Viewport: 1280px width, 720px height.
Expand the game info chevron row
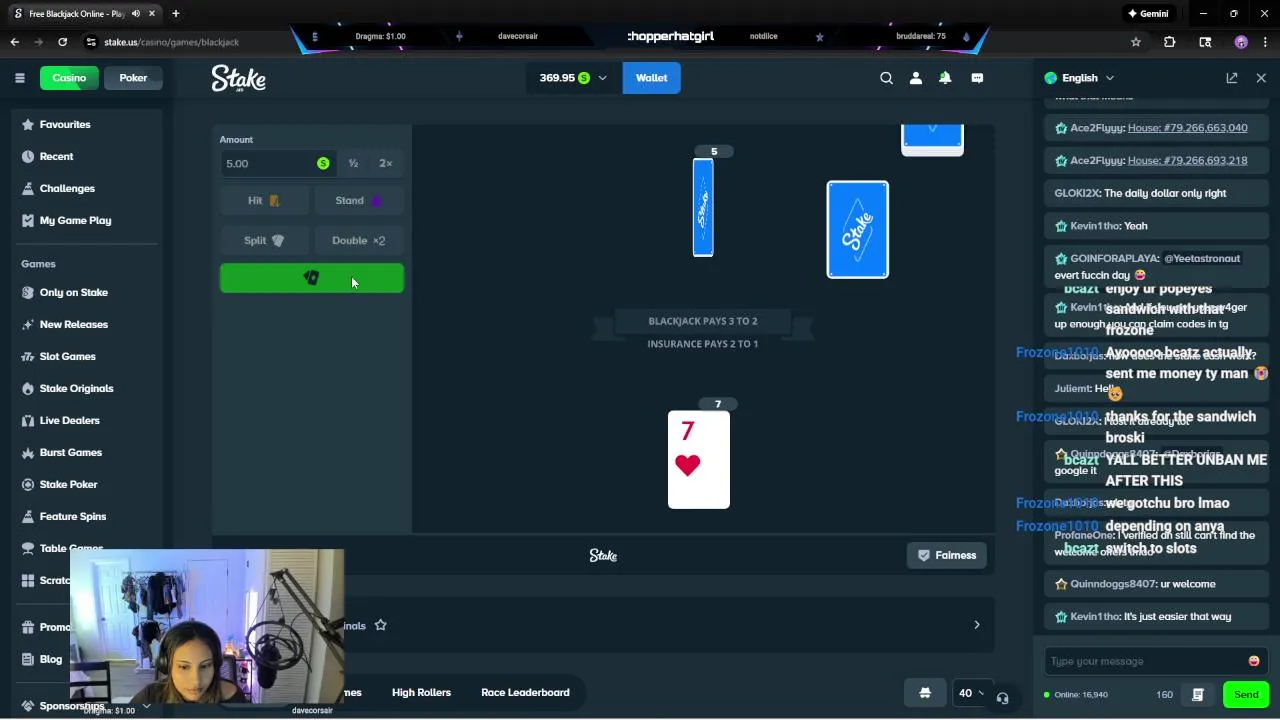click(977, 625)
